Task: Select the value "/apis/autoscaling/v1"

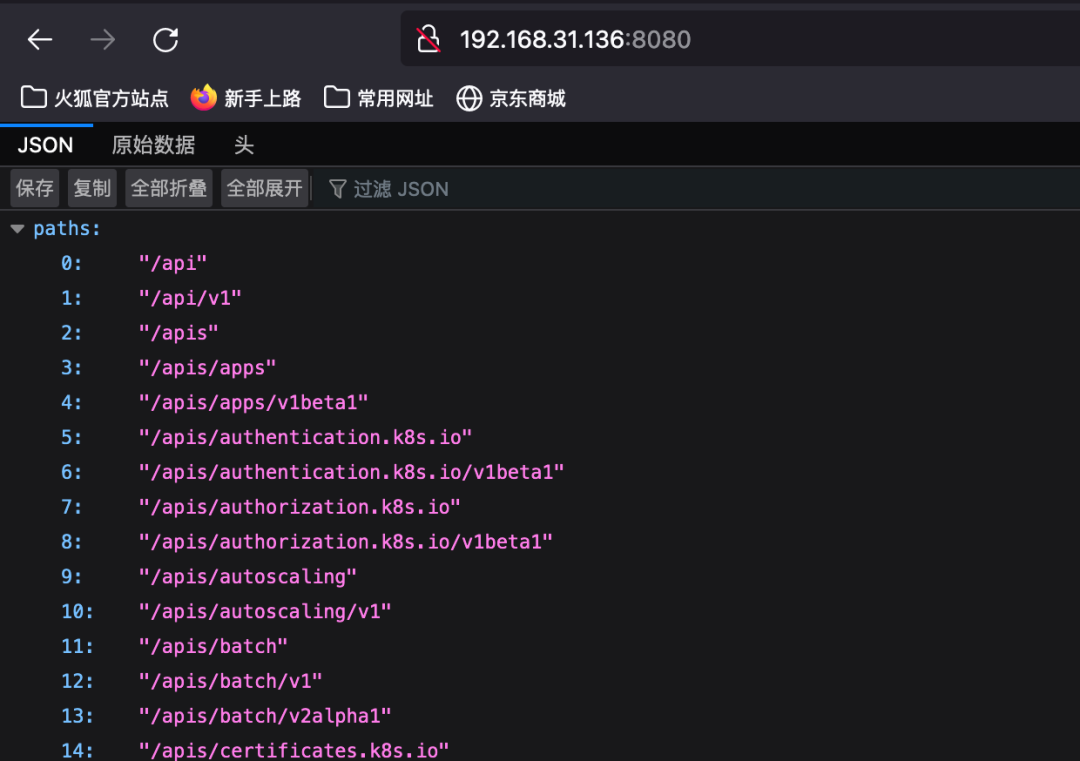Action: point(265,612)
